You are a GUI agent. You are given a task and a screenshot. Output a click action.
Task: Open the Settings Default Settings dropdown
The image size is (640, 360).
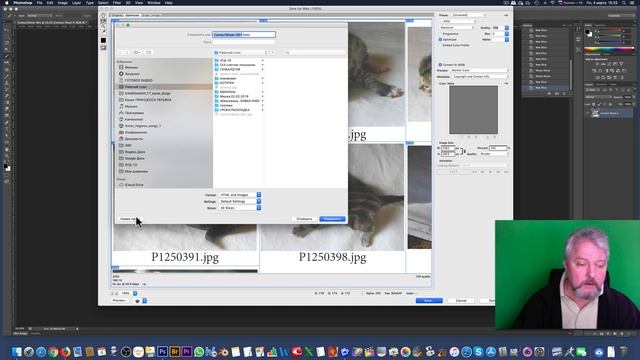click(240, 202)
